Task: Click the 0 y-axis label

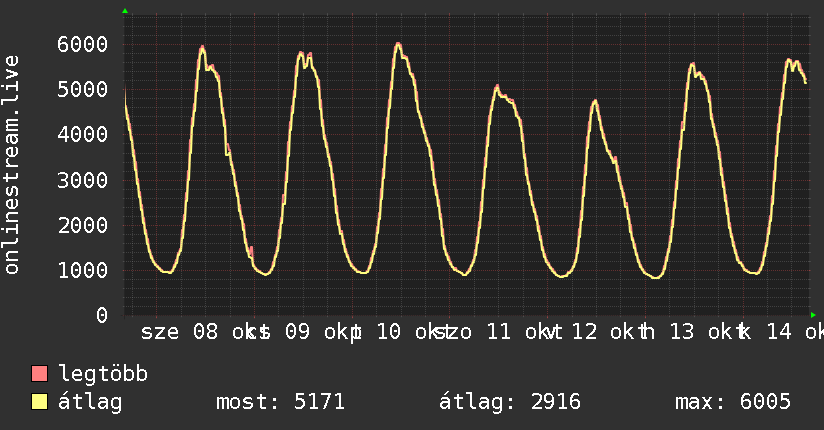Action: tap(102, 315)
